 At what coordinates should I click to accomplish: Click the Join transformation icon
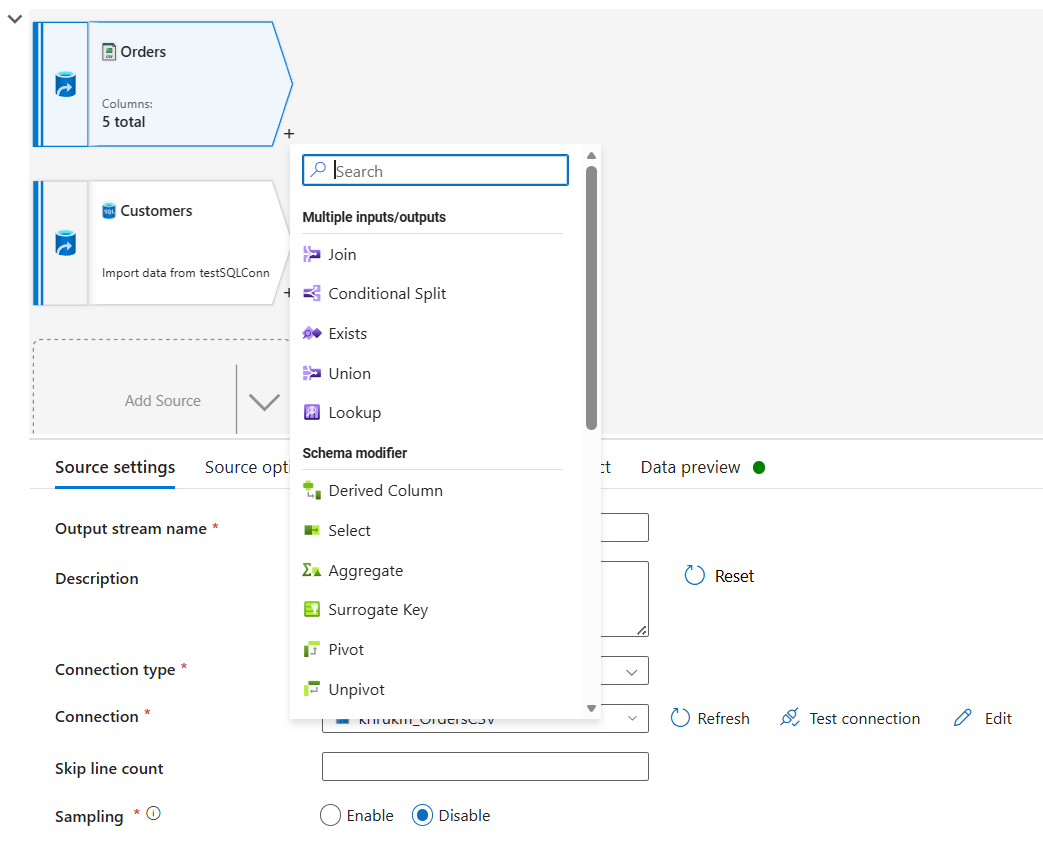311,254
